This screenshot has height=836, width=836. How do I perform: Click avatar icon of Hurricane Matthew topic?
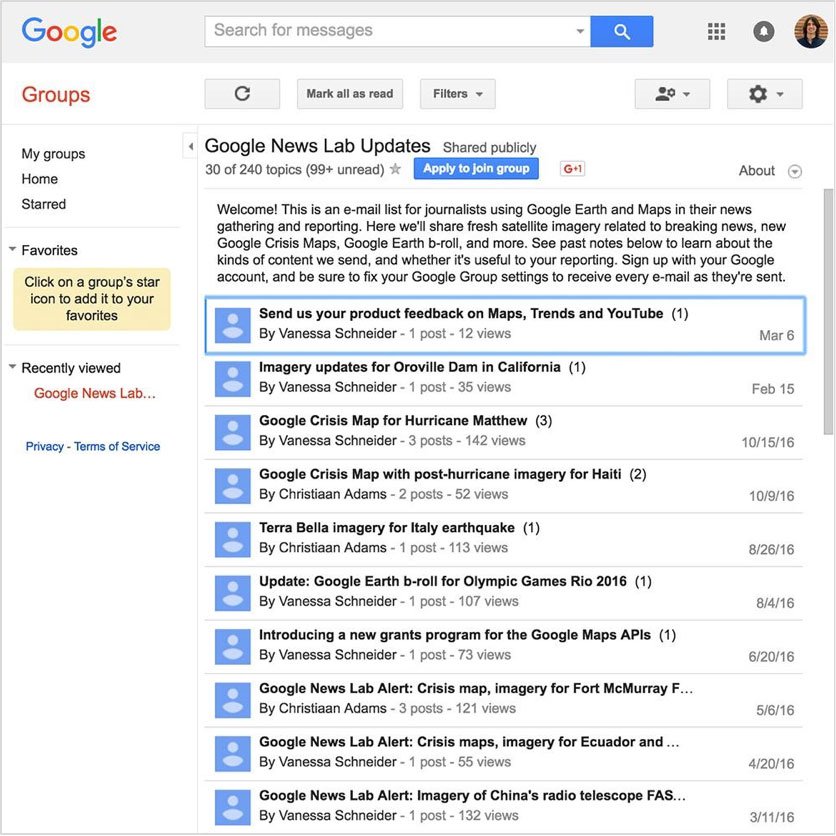pyautogui.click(x=232, y=432)
